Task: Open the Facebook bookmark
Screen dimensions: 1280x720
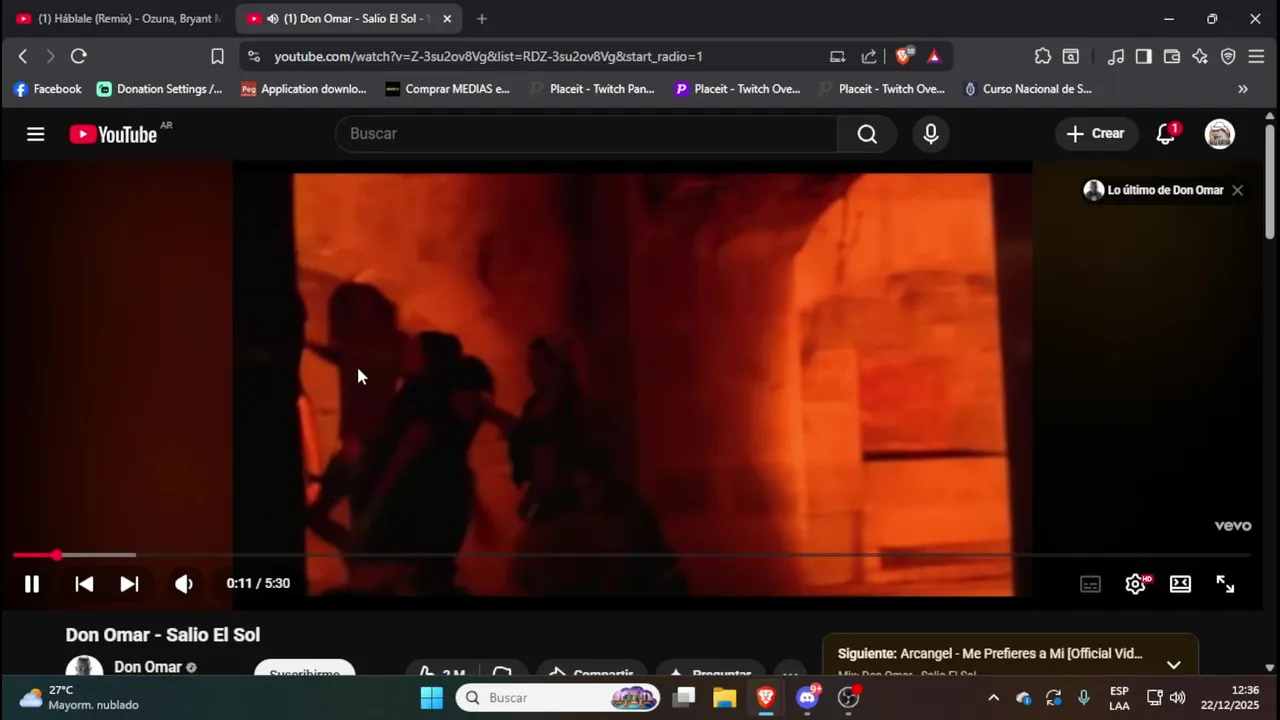Action: coord(47,89)
